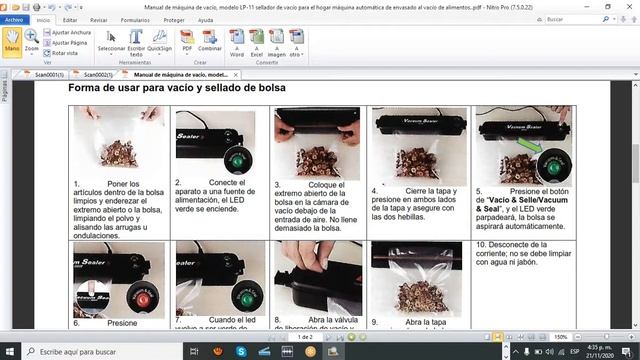Open Task View on the taskbar
640x360 pixels.
[194, 351]
